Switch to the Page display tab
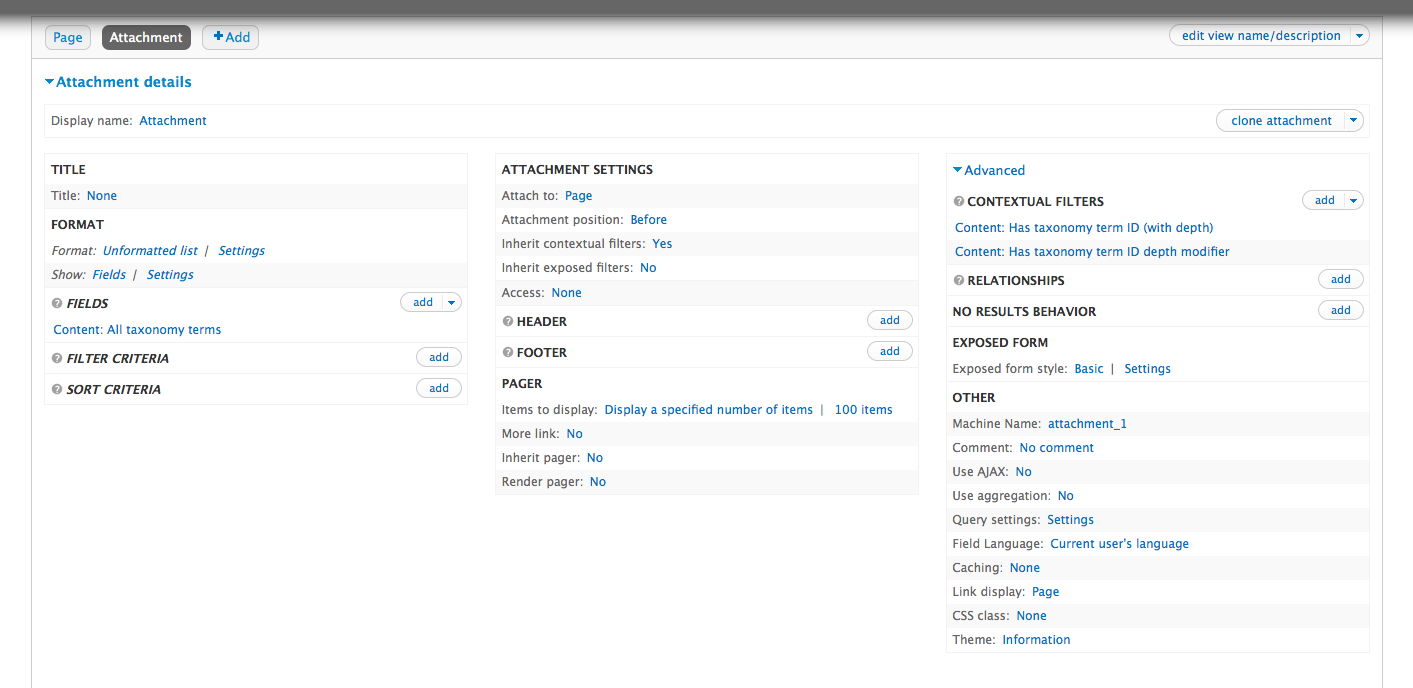This screenshot has height=688, width=1413. pyautogui.click(x=68, y=37)
